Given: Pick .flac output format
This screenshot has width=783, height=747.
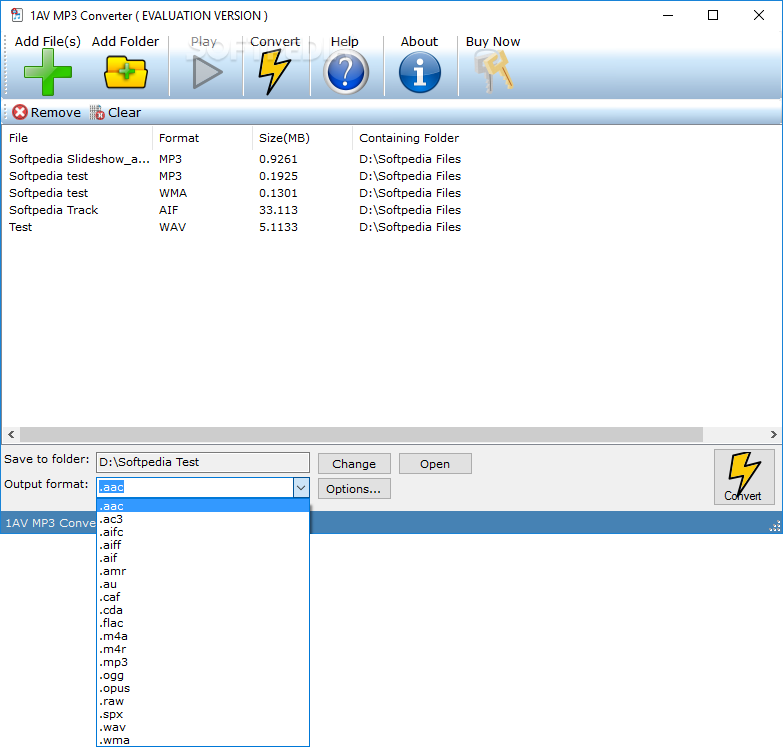Looking at the screenshot, I should (203, 623).
